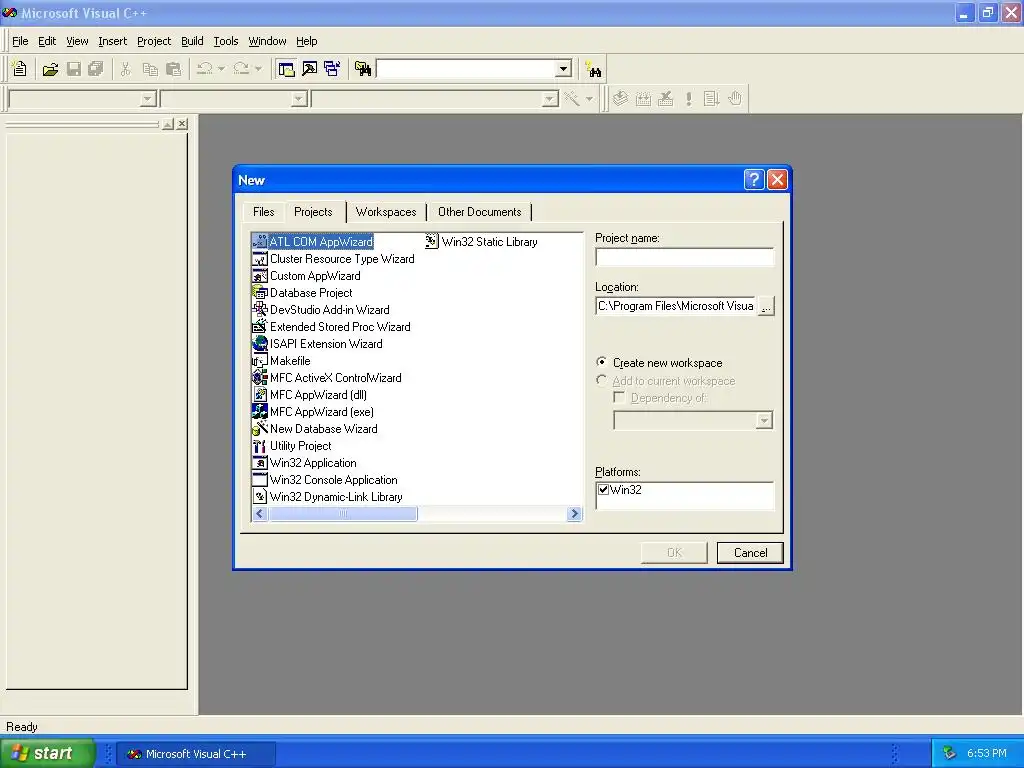Open the Redo history dropdown arrow
Image resolution: width=1024 pixels, height=768 pixels.
[258, 69]
